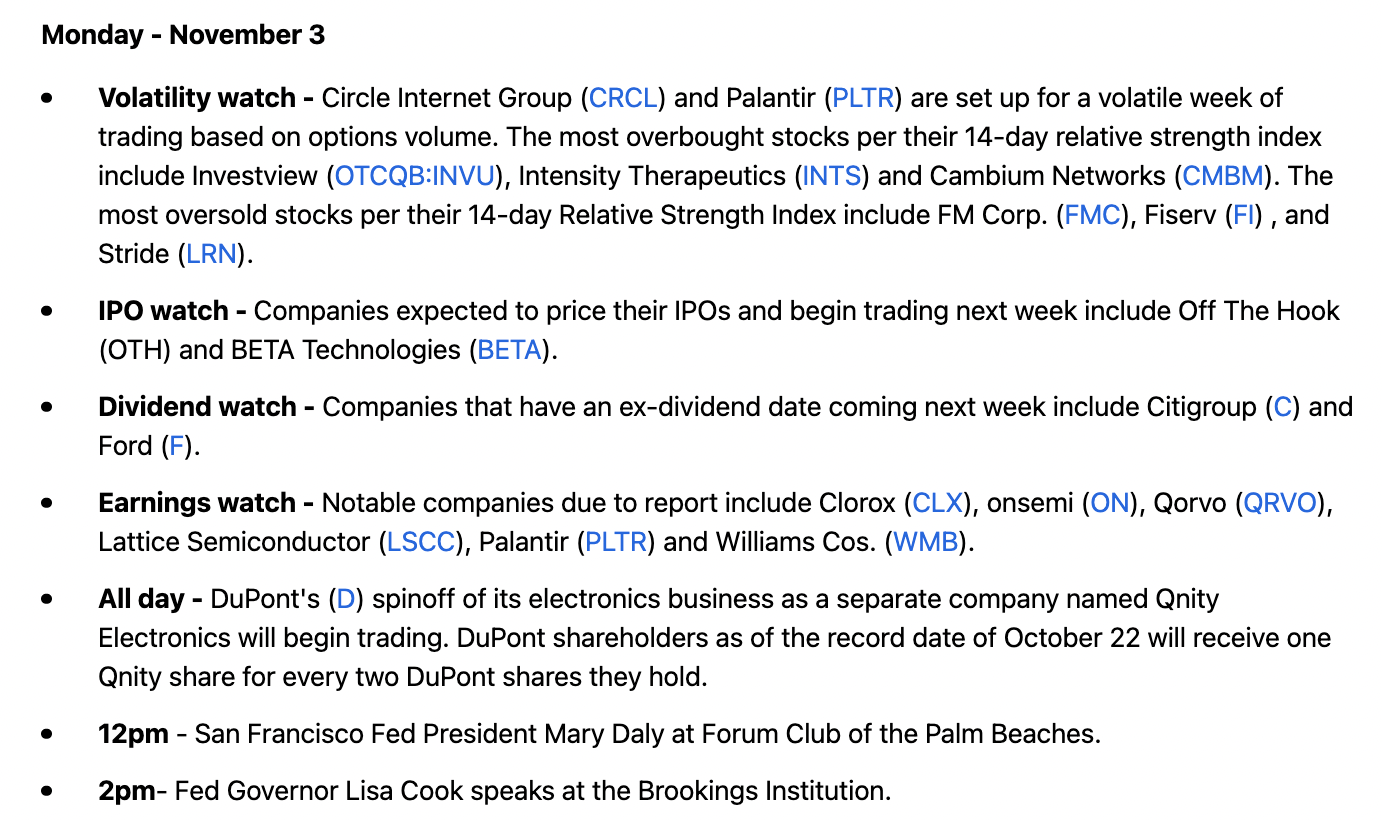The width and height of the screenshot is (1382, 820).
Task: Follow the D ticker link for DuPont
Action: click(345, 599)
